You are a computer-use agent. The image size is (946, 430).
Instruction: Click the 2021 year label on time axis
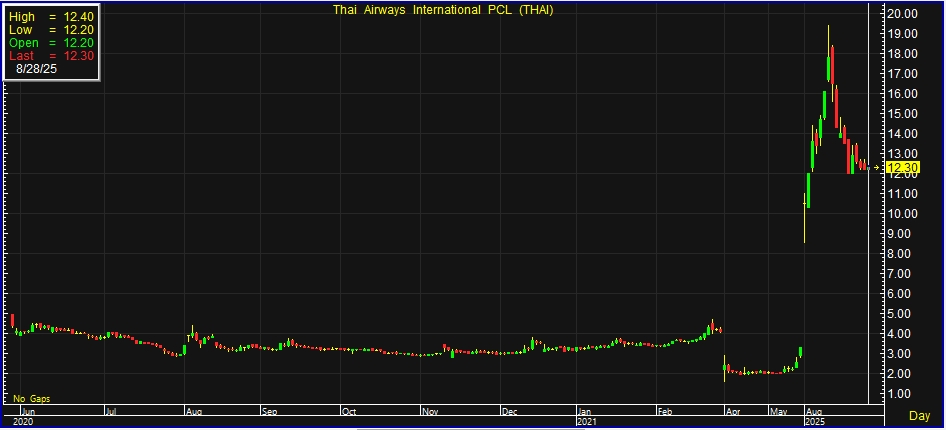[587, 421]
